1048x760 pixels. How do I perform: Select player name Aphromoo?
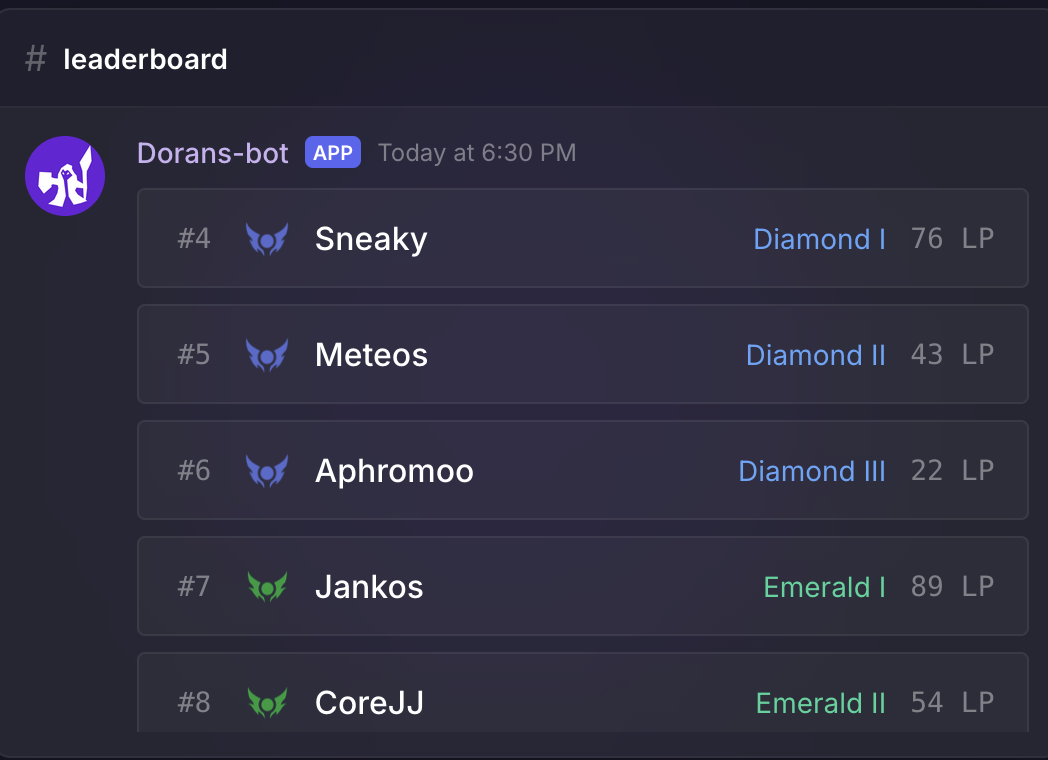(x=394, y=471)
